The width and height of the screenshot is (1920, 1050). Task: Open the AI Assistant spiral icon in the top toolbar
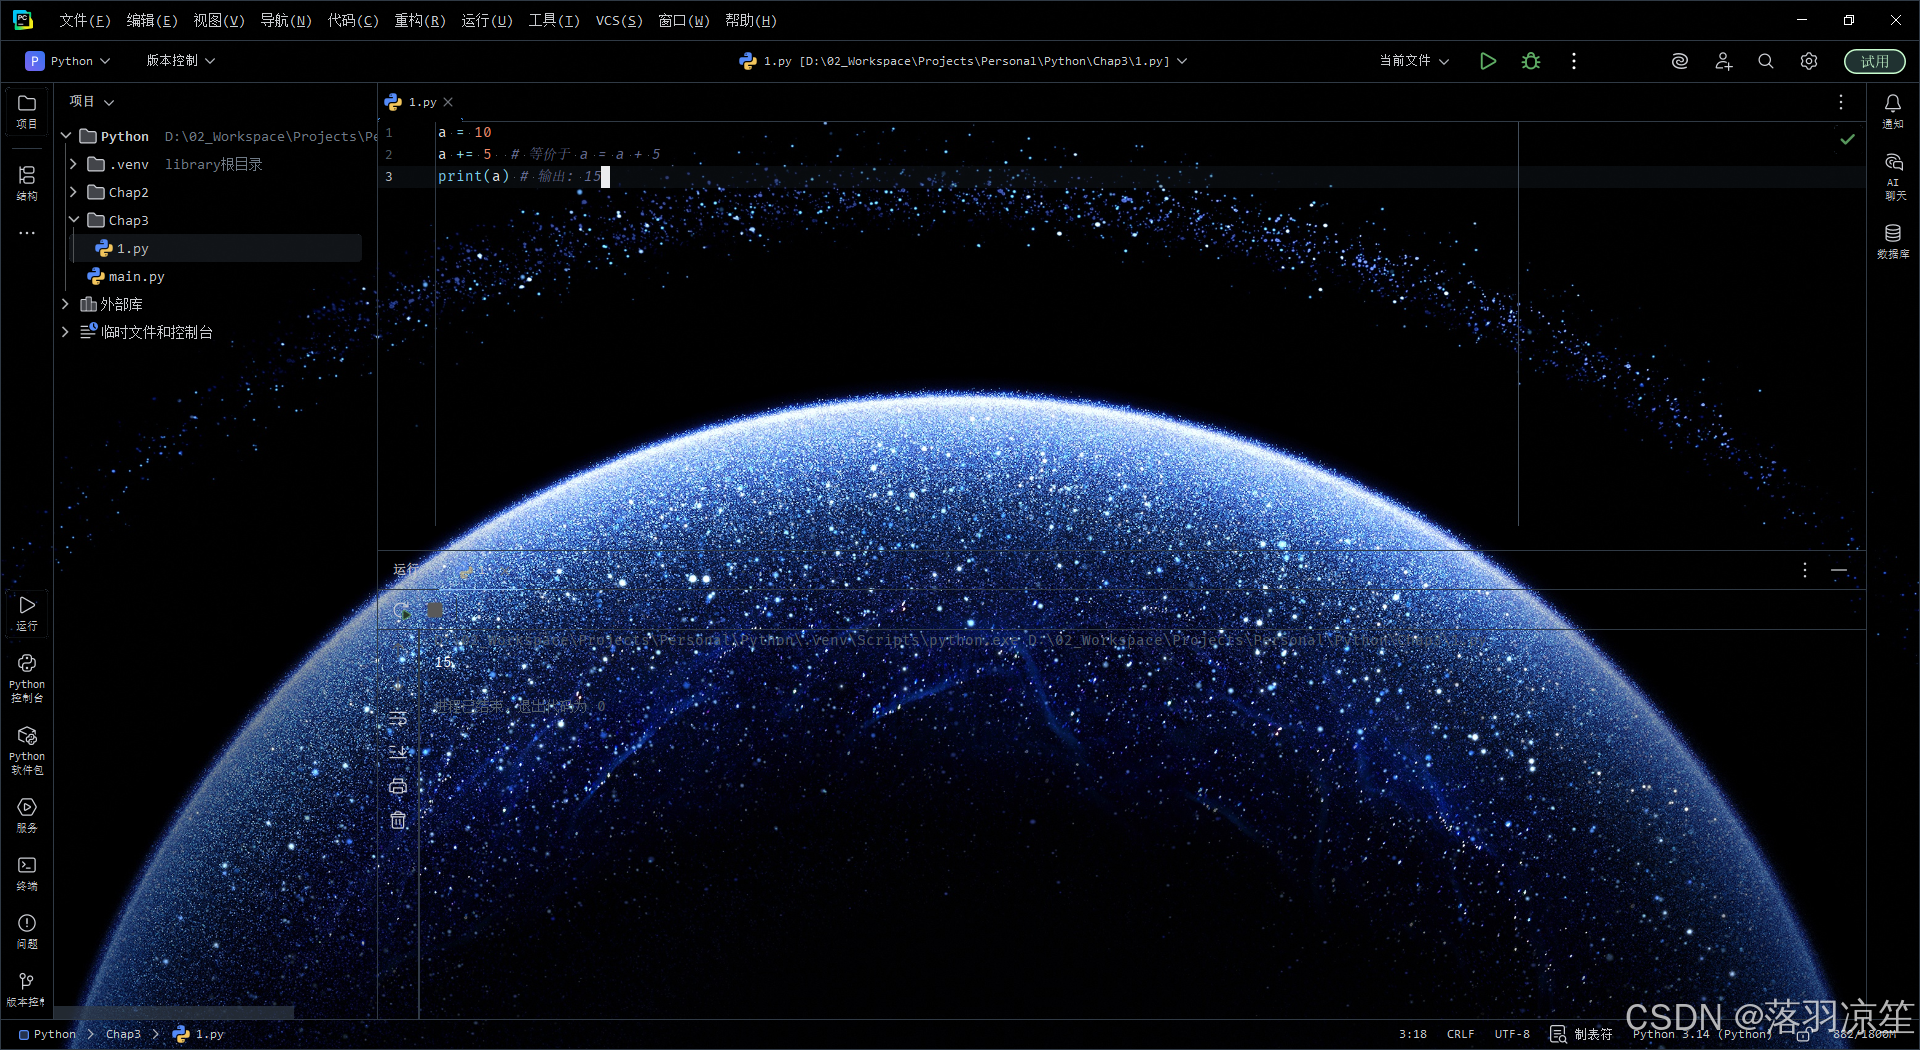[x=1680, y=61]
